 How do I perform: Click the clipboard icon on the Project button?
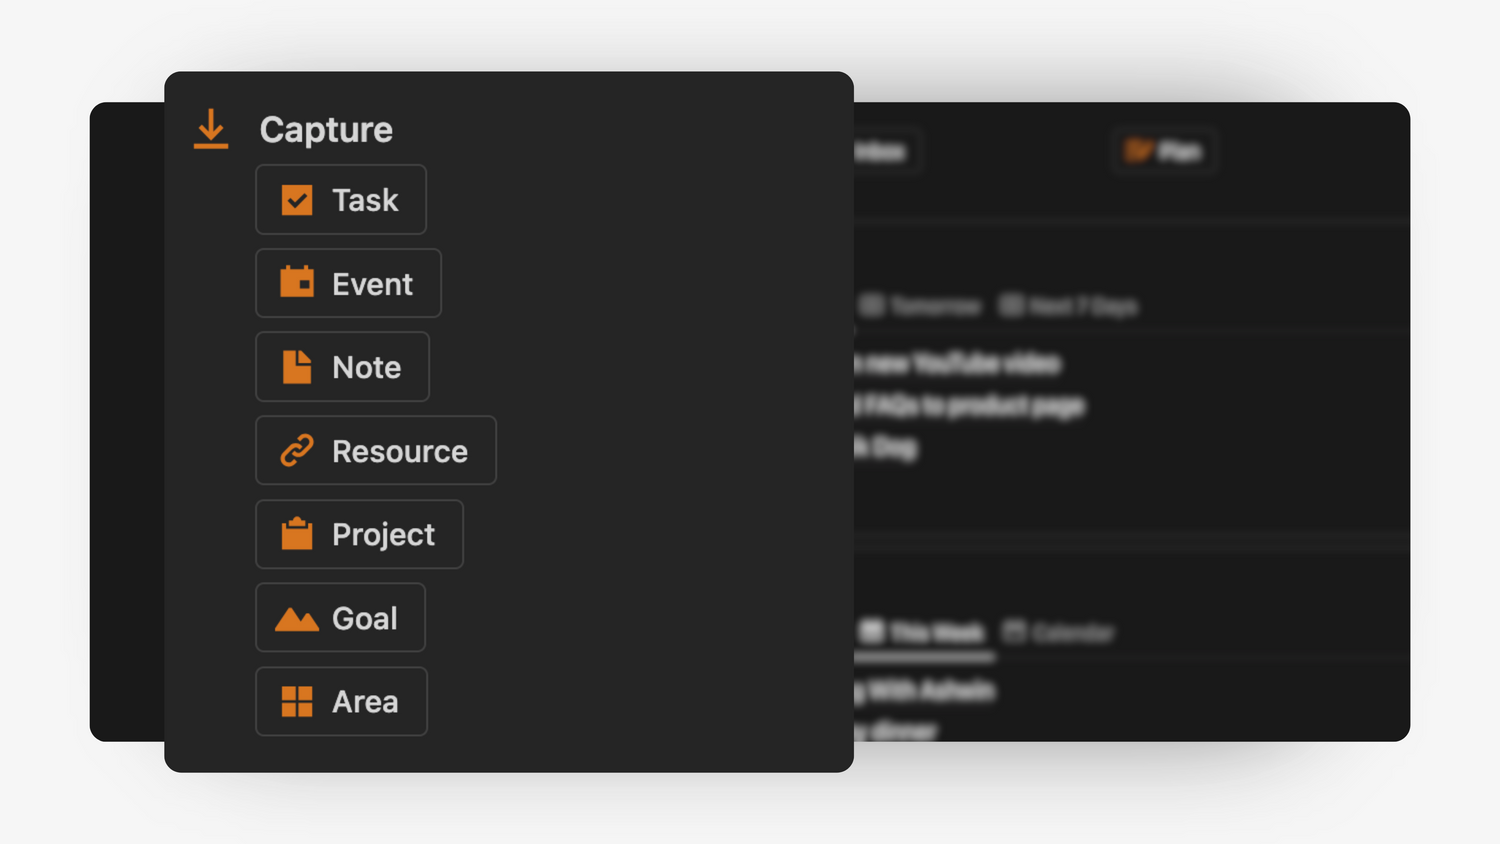pos(297,534)
